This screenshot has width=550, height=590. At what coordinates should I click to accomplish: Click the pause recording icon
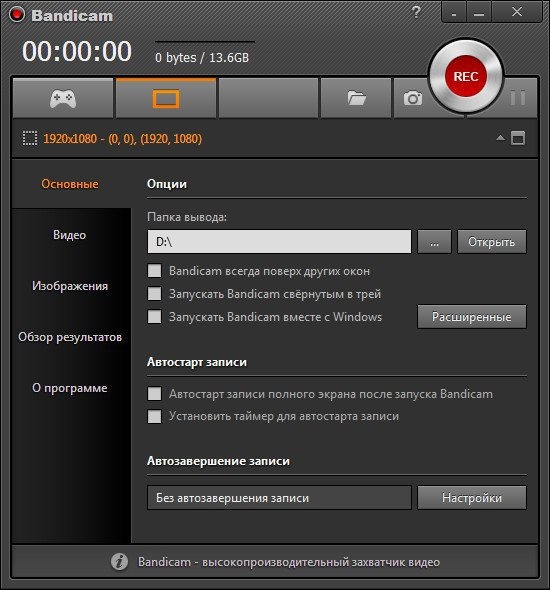(518, 98)
